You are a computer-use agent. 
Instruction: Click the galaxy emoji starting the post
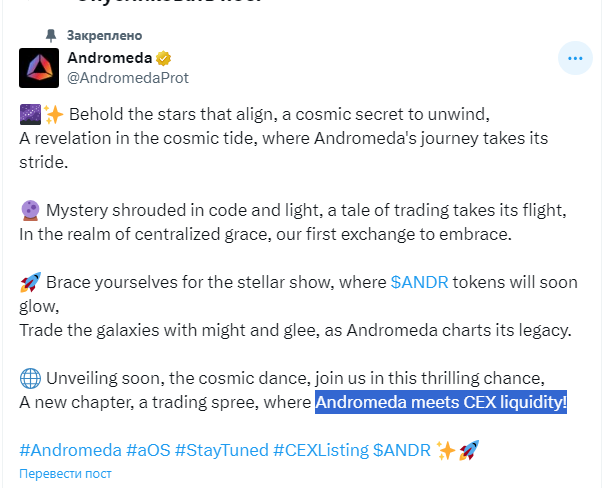(x=29, y=113)
